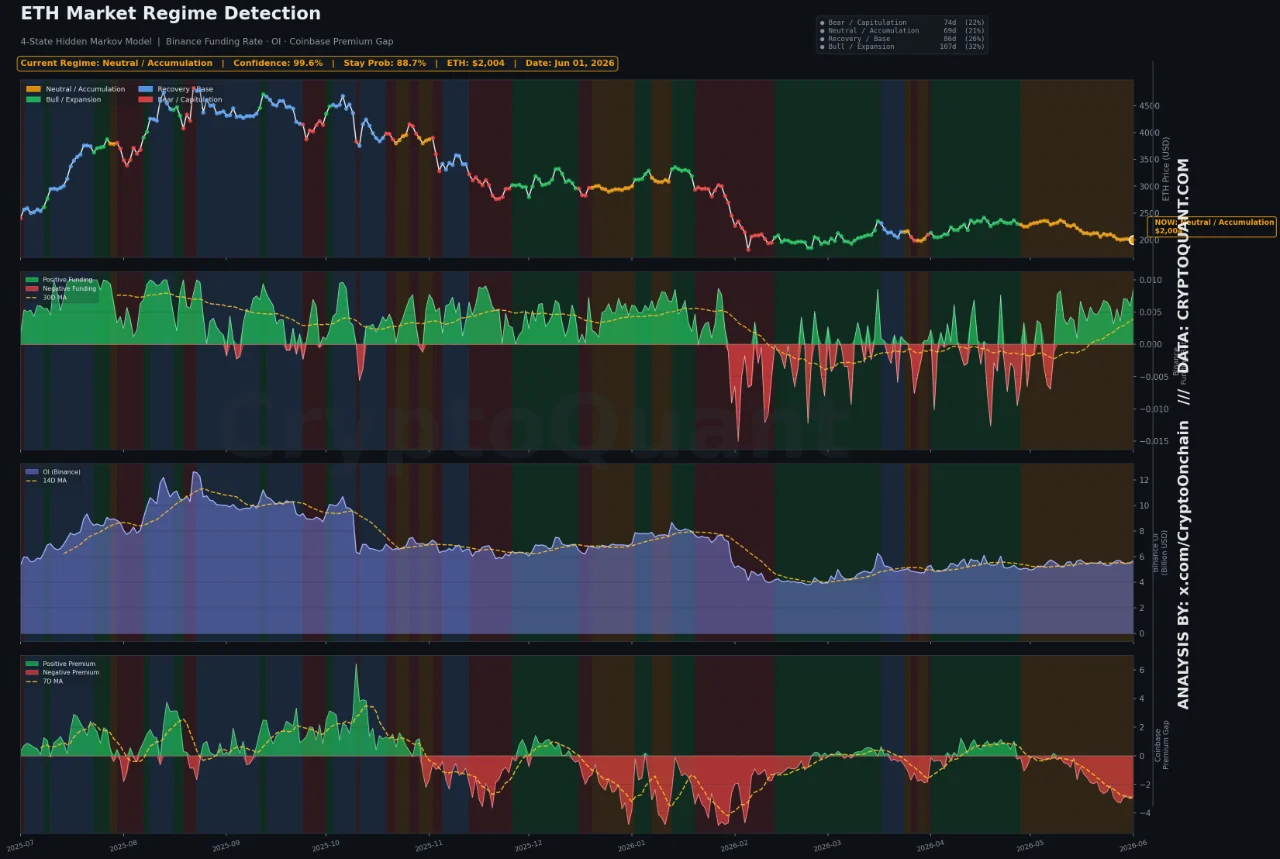Viewport: 1280px width, 859px height.
Task: Click the Current Regime: Neutral / Accumulation status
Action: (116, 63)
